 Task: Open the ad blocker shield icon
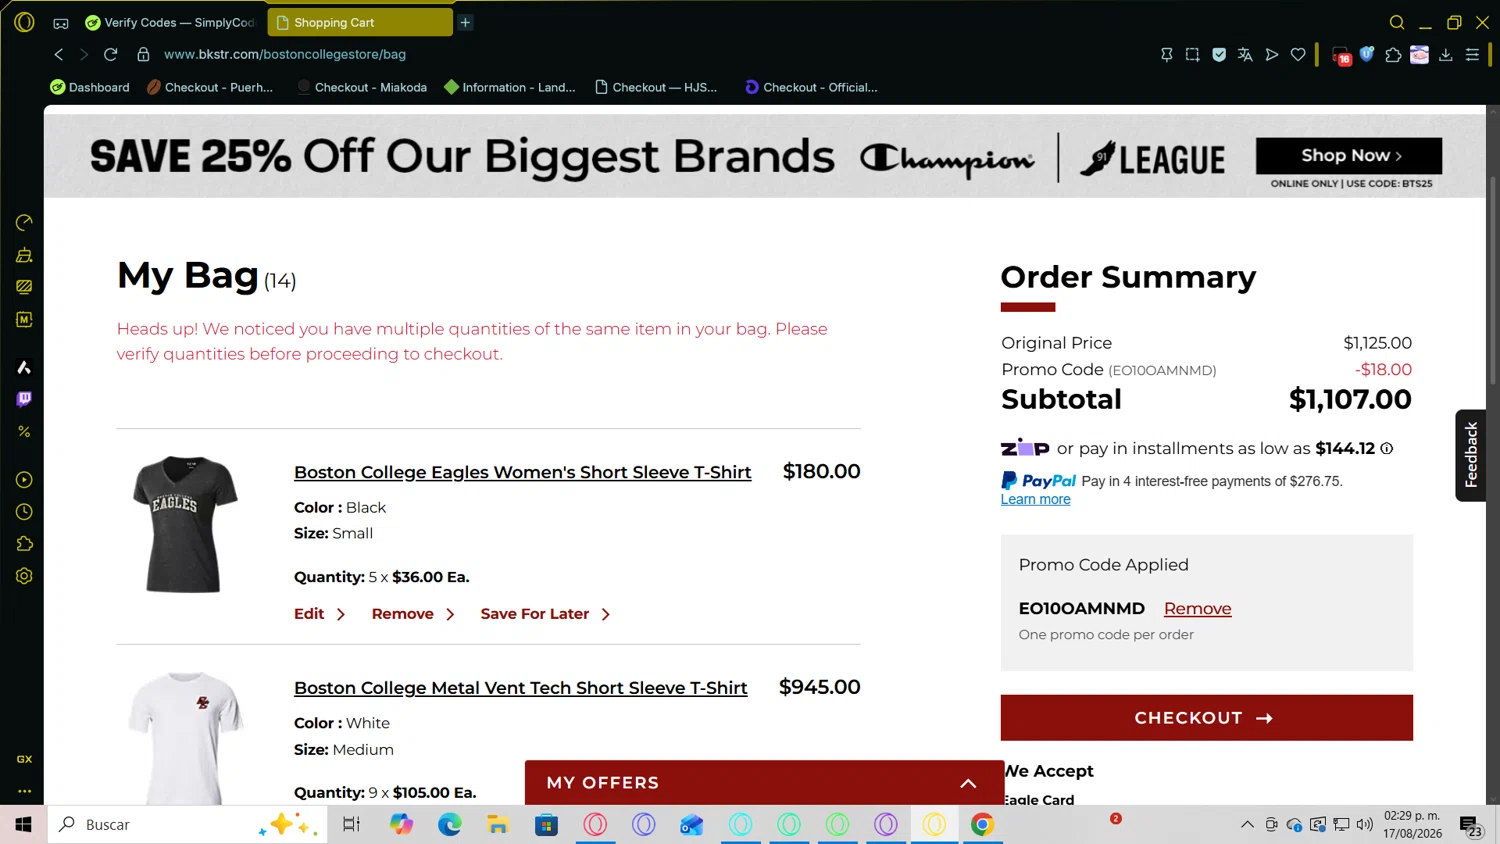coord(1219,55)
